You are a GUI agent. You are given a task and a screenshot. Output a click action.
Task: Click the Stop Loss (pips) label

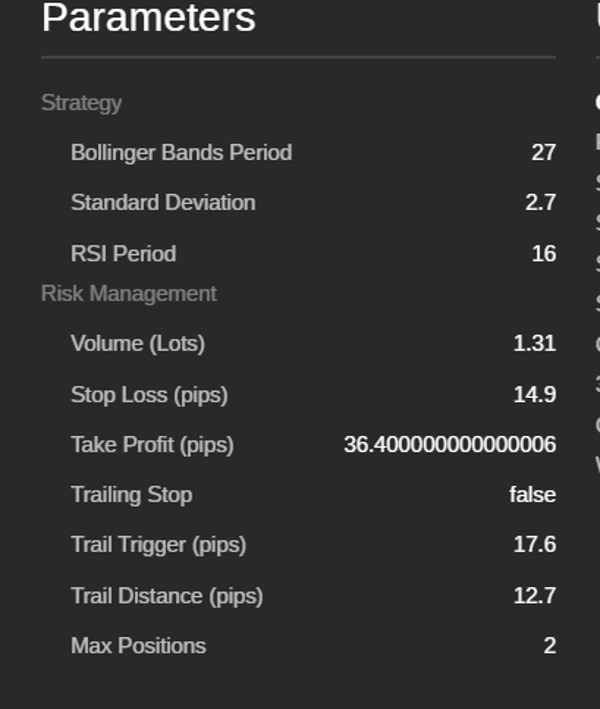click(149, 395)
